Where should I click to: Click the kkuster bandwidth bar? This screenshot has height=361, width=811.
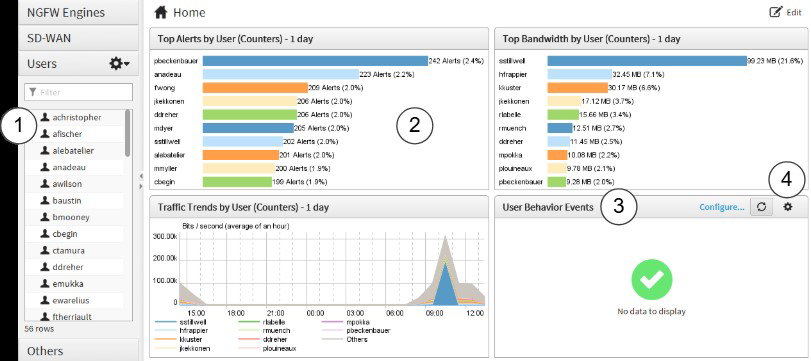point(577,87)
